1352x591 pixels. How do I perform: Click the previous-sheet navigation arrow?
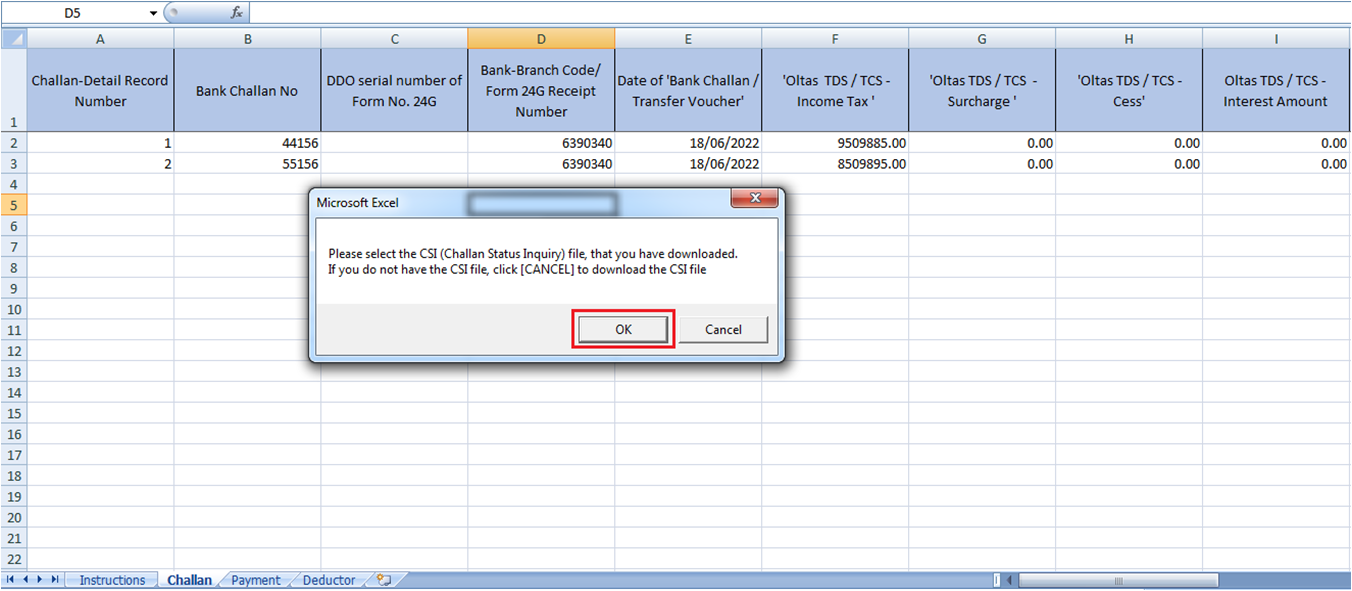pos(25,579)
